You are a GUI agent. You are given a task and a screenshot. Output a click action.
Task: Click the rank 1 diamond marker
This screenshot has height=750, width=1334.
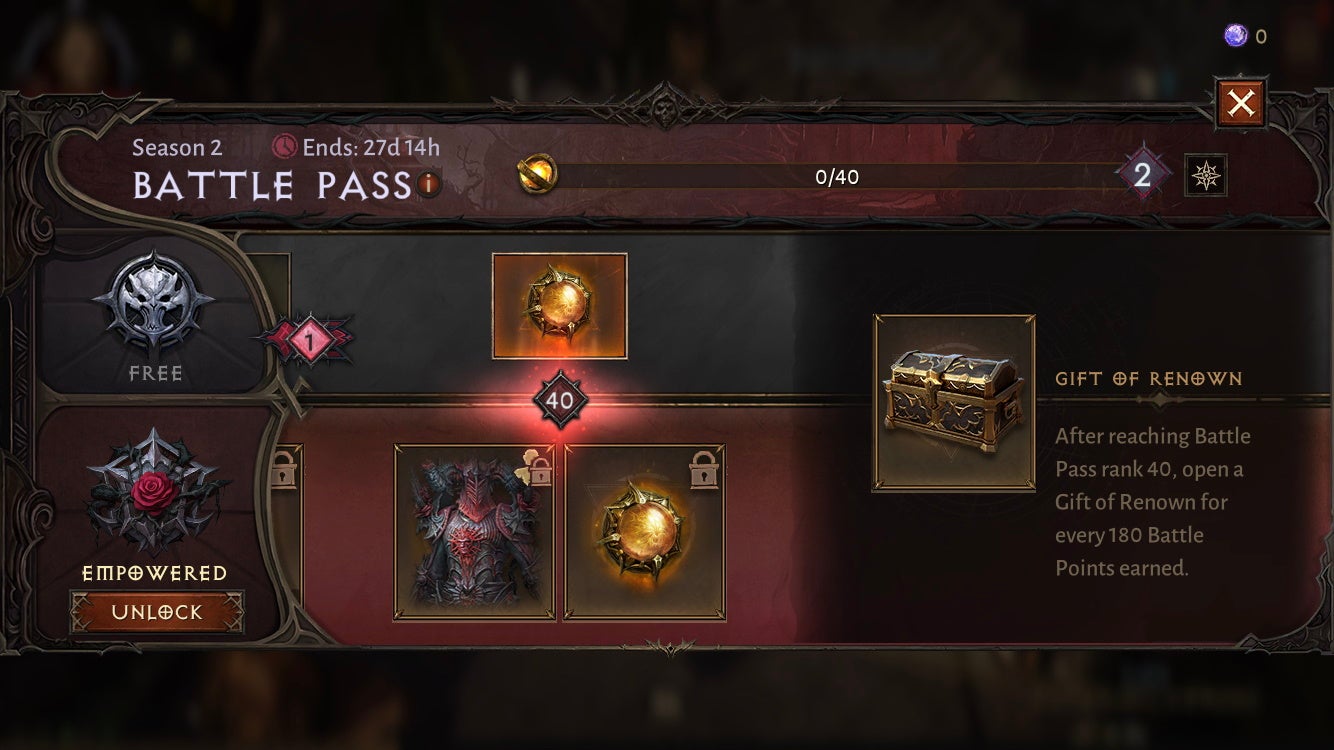pos(310,342)
